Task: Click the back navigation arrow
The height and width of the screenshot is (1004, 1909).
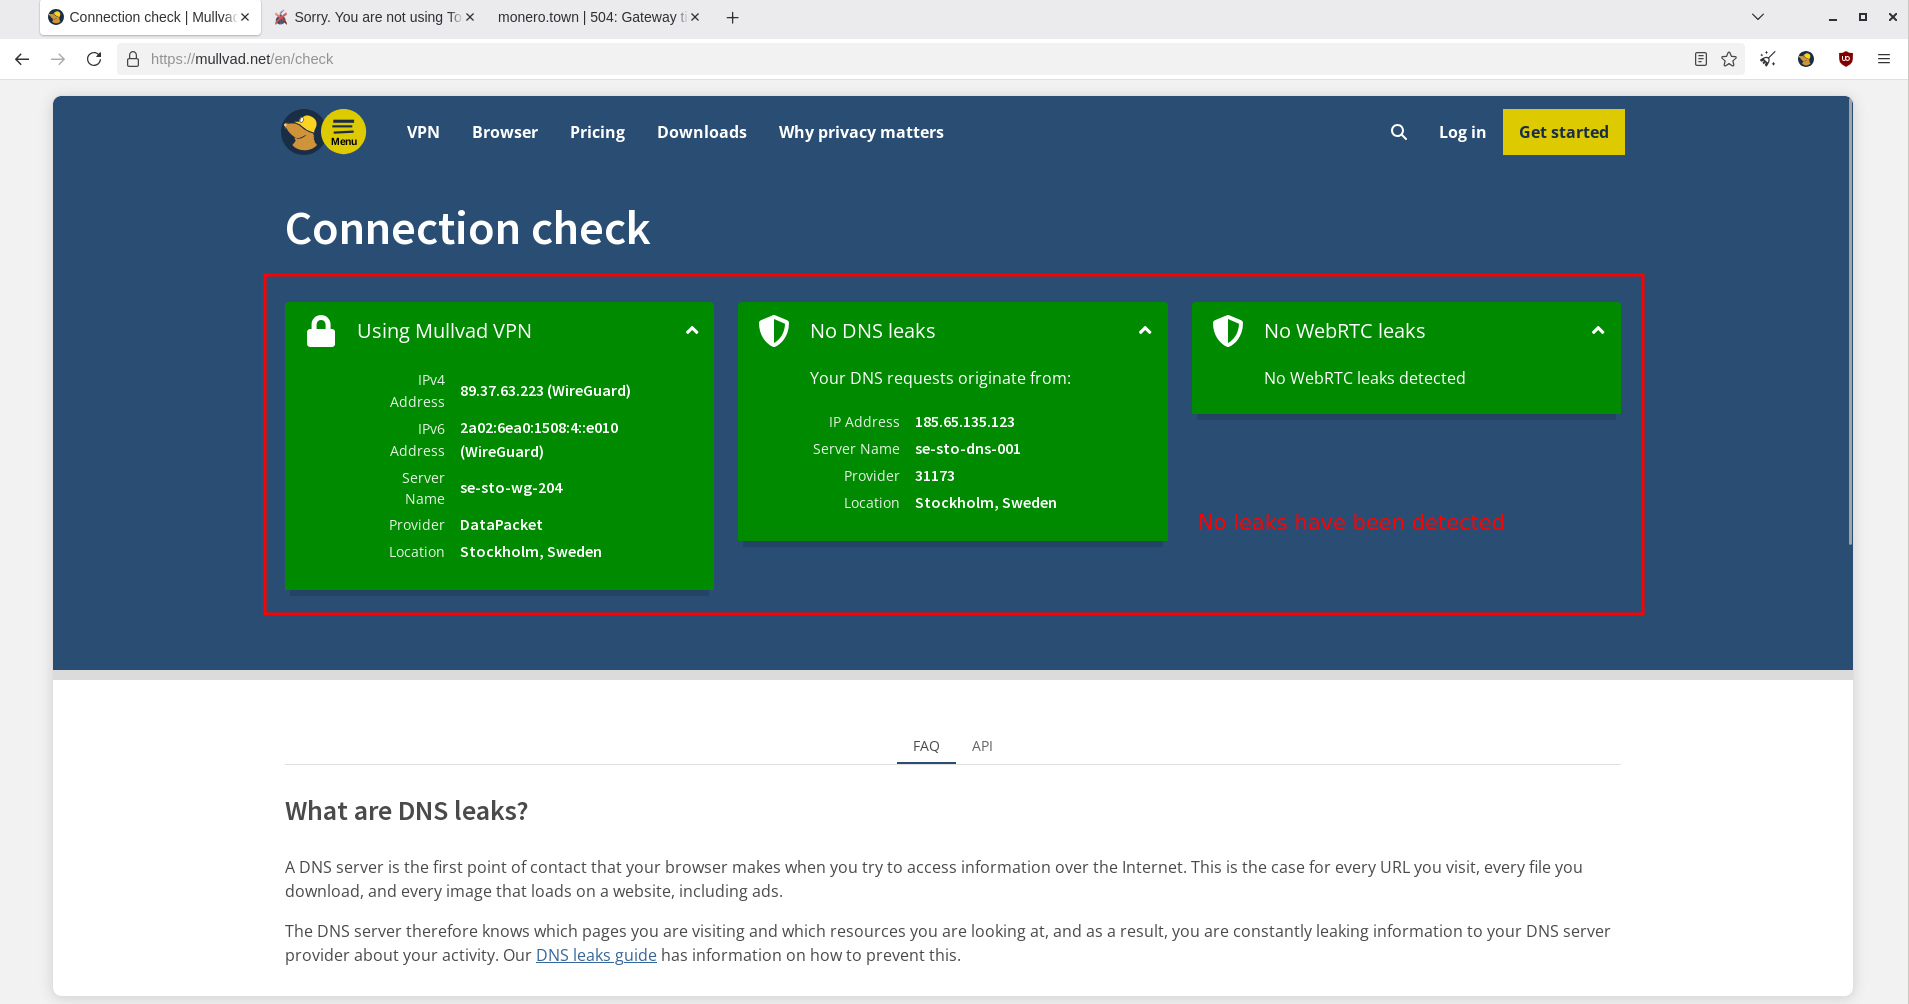Action: pos(22,59)
